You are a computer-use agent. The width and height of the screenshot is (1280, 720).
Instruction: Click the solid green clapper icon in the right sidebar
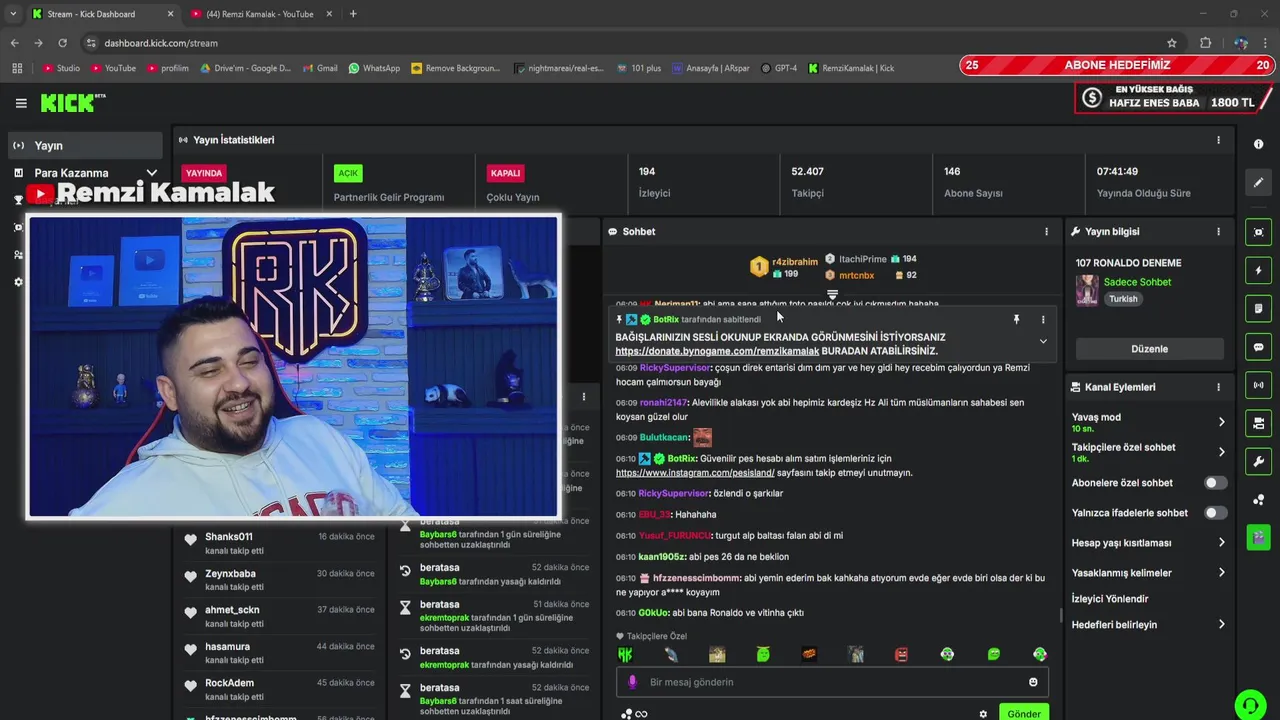[1258, 537]
